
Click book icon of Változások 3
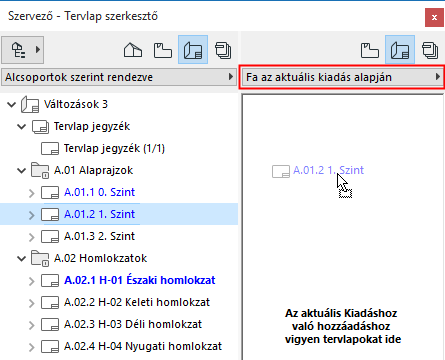pyautogui.click(x=30, y=105)
